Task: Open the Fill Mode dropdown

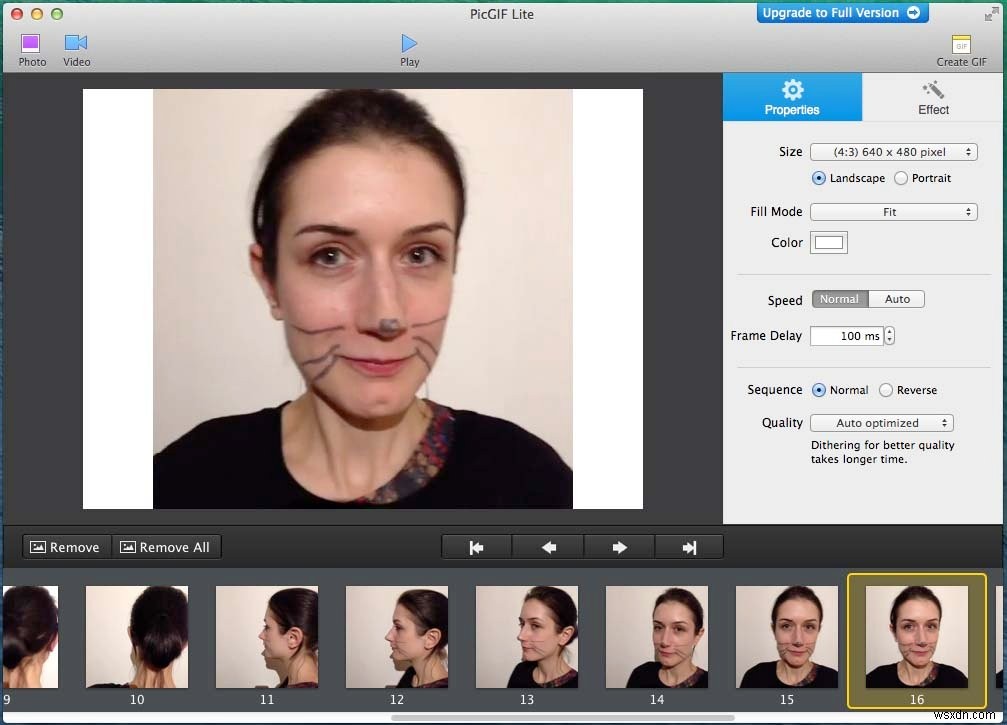Action: 893,211
